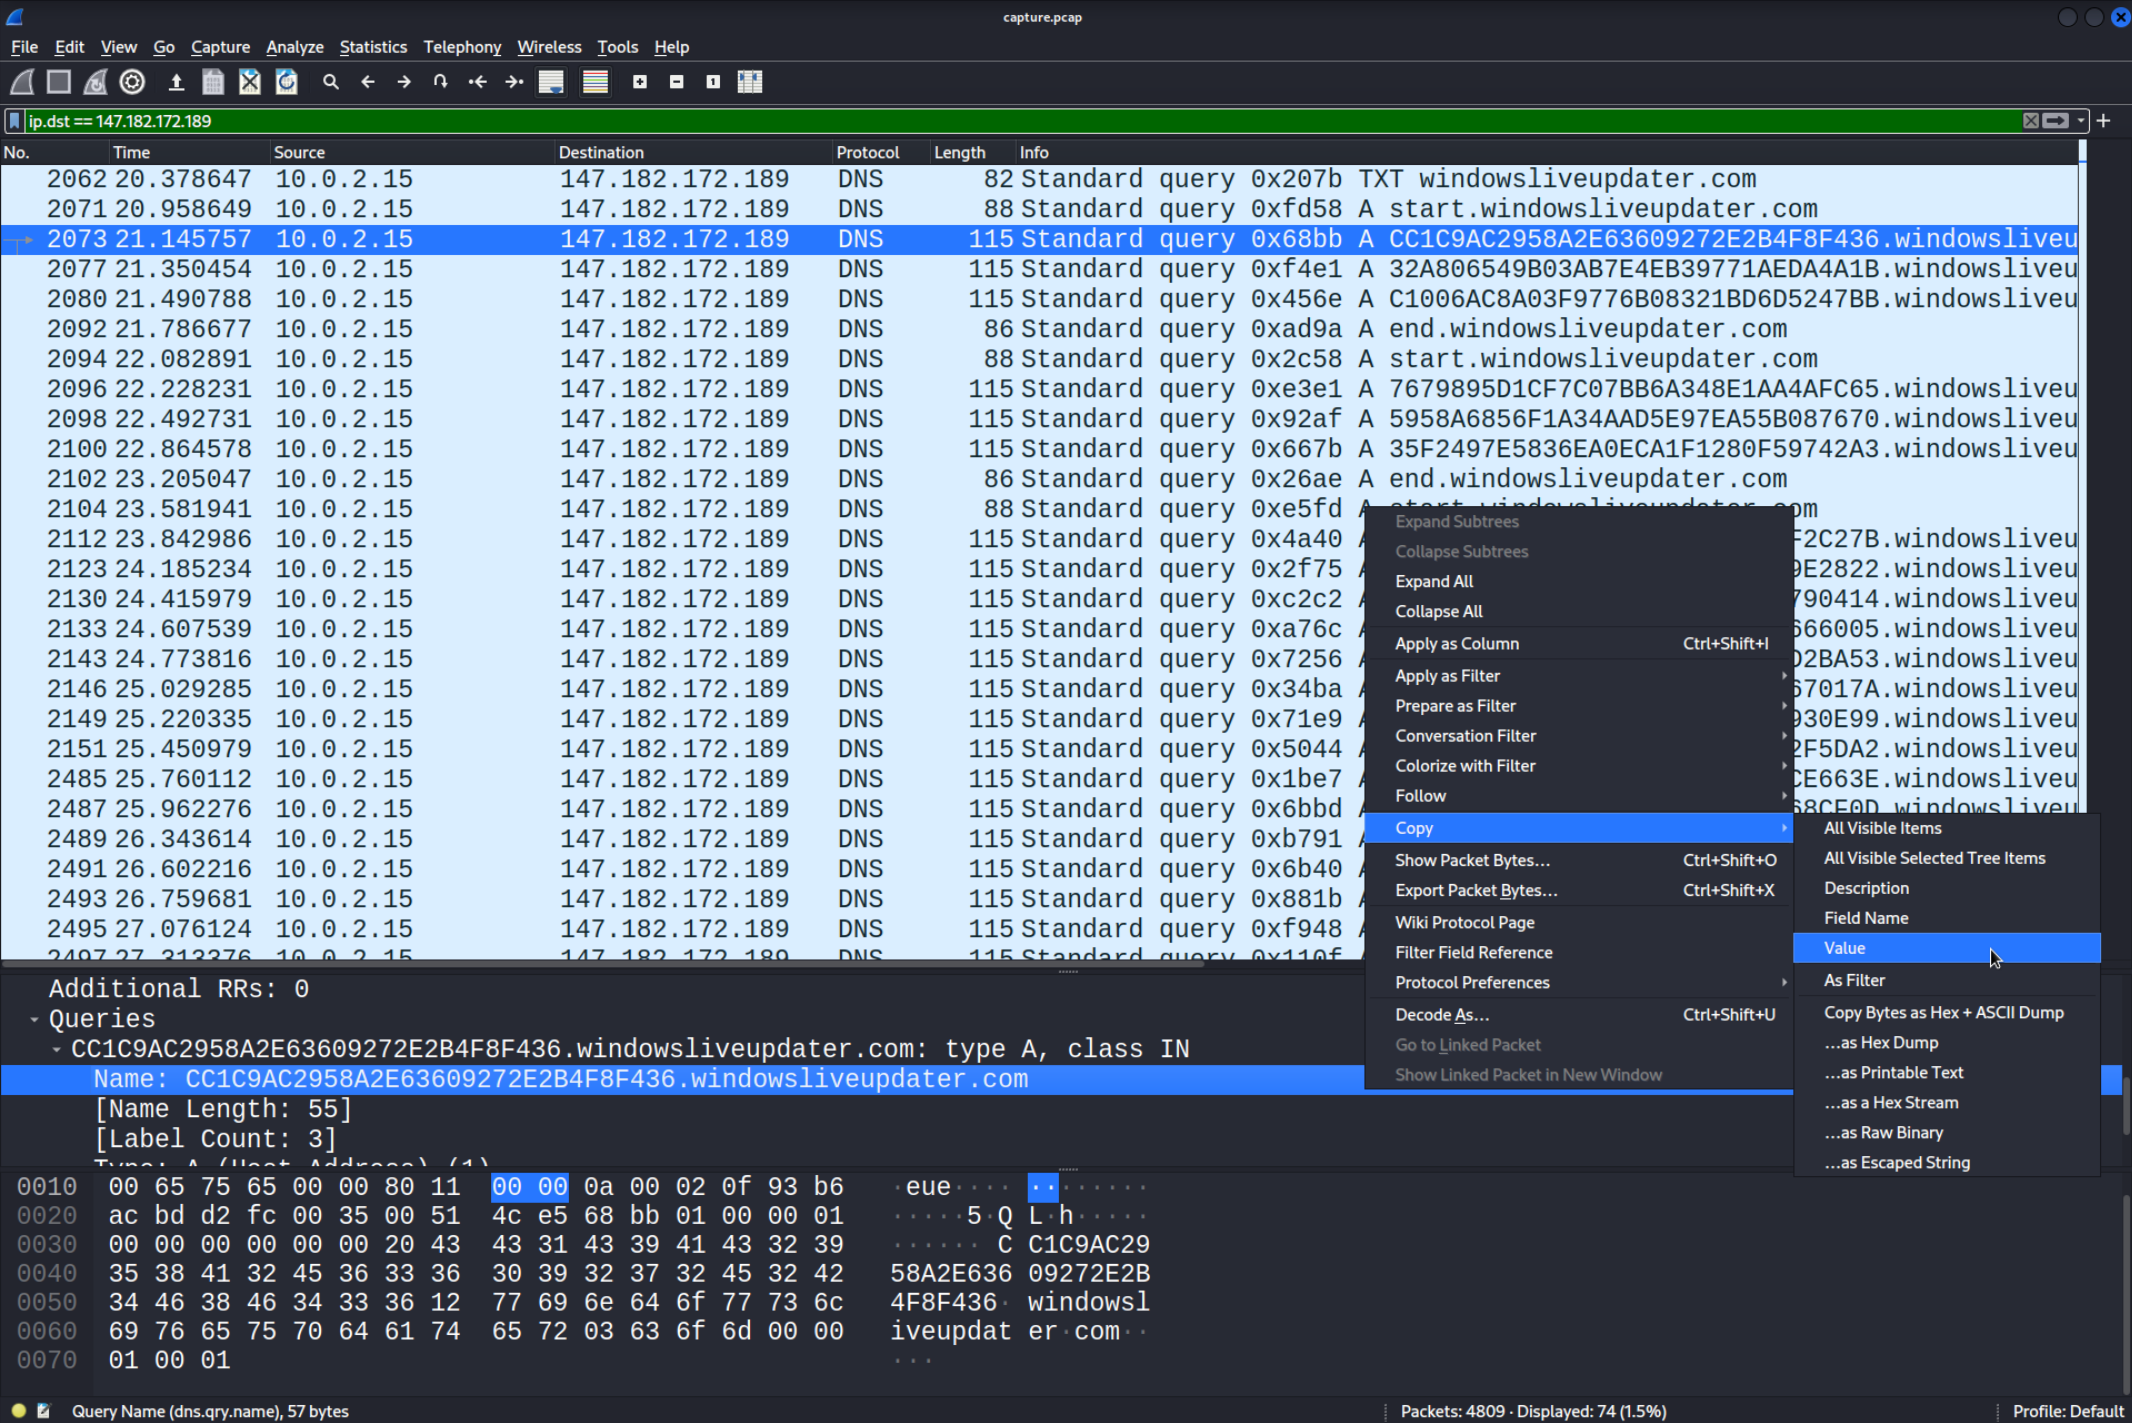Click the display filter input field
Viewport: 2132px width, 1423px height.
click(1020, 121)
